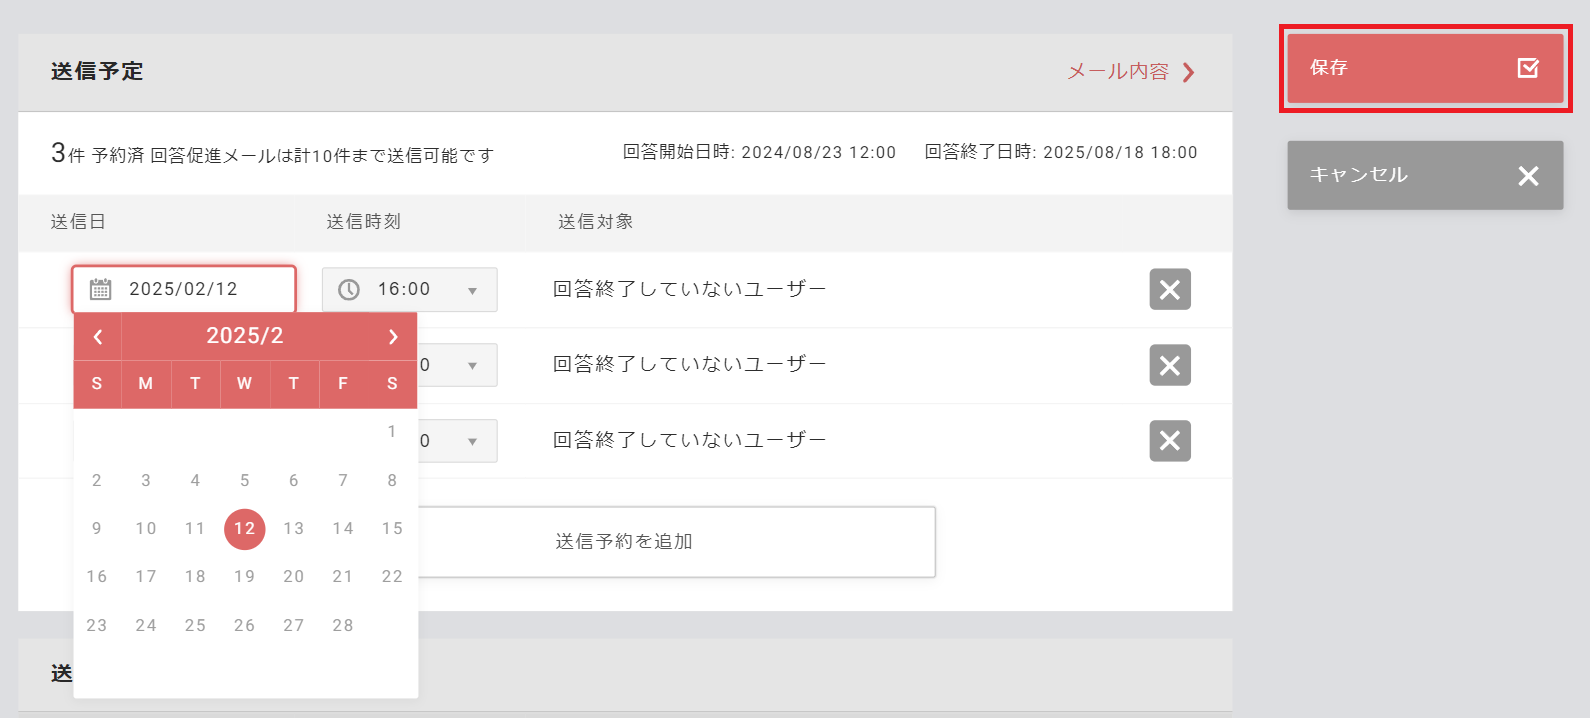Image resolution: width=1590 pixels, height=718 pixels.
Task: Click the arrow icon next to メール内容
Action: [x=1188, y=72]
